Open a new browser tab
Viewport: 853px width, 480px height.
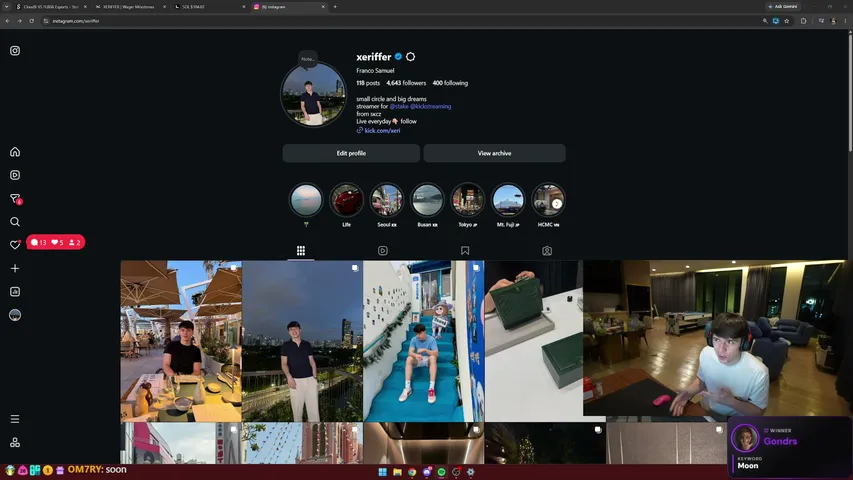pyautogui.click(x=335, y=7)
